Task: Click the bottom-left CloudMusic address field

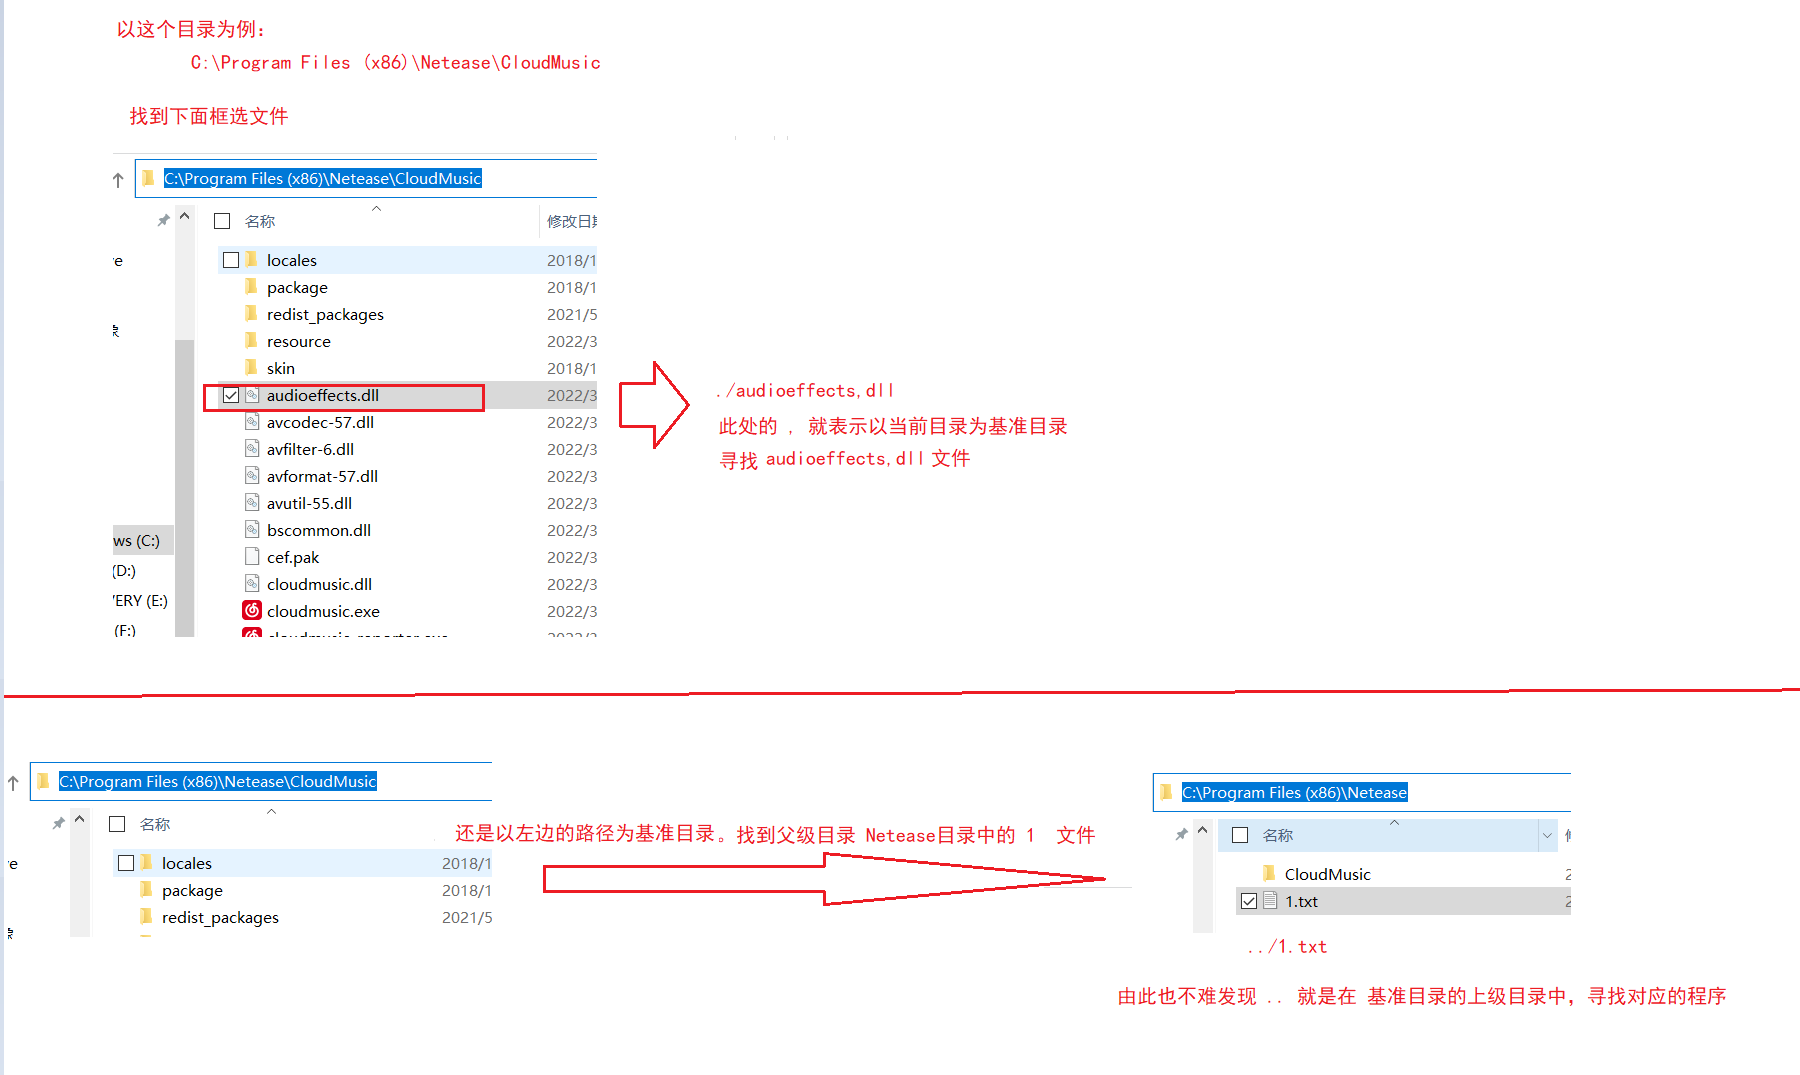Action: 261,781
